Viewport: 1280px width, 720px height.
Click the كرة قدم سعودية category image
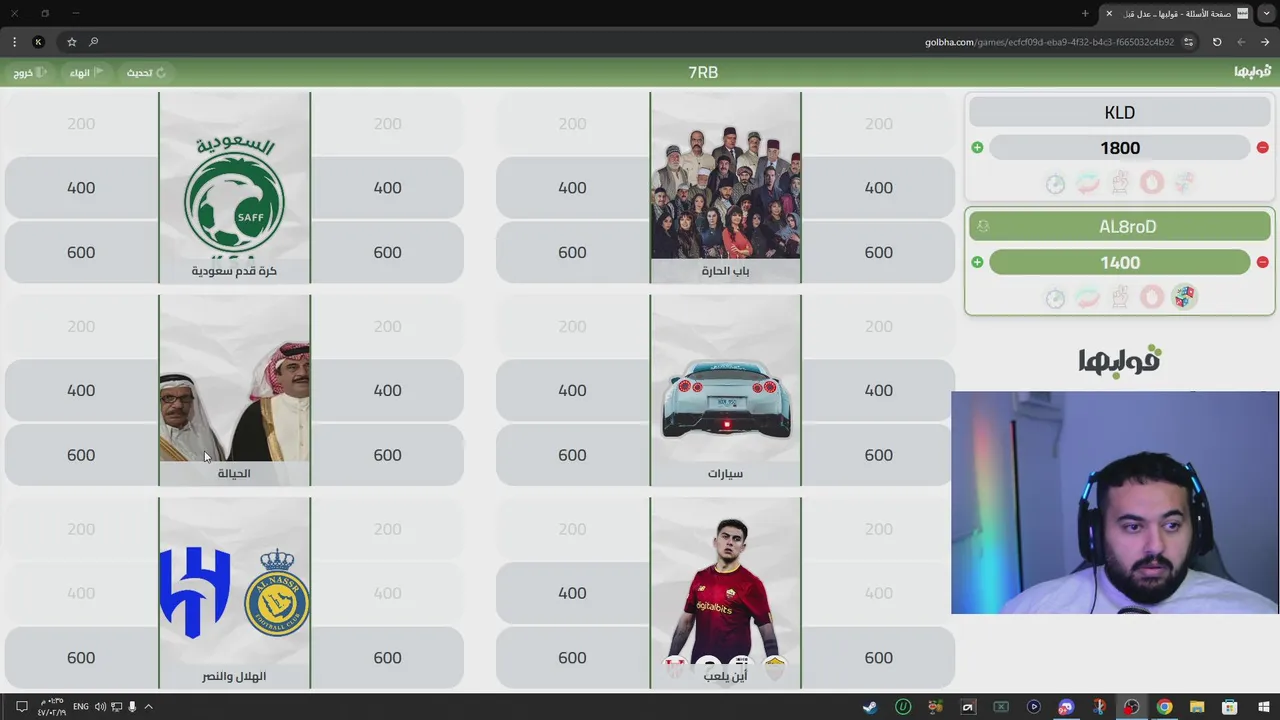click(234, 188)
